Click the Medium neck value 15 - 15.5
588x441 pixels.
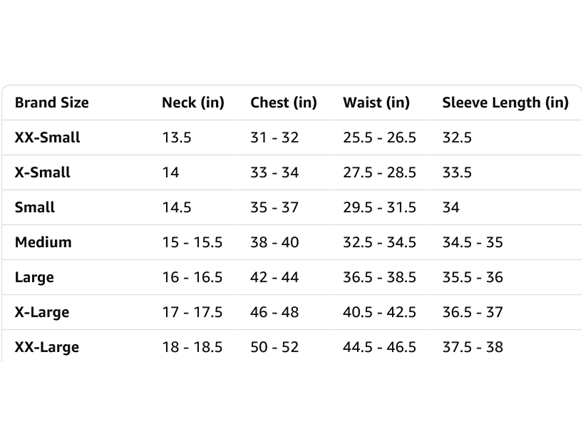192,242
